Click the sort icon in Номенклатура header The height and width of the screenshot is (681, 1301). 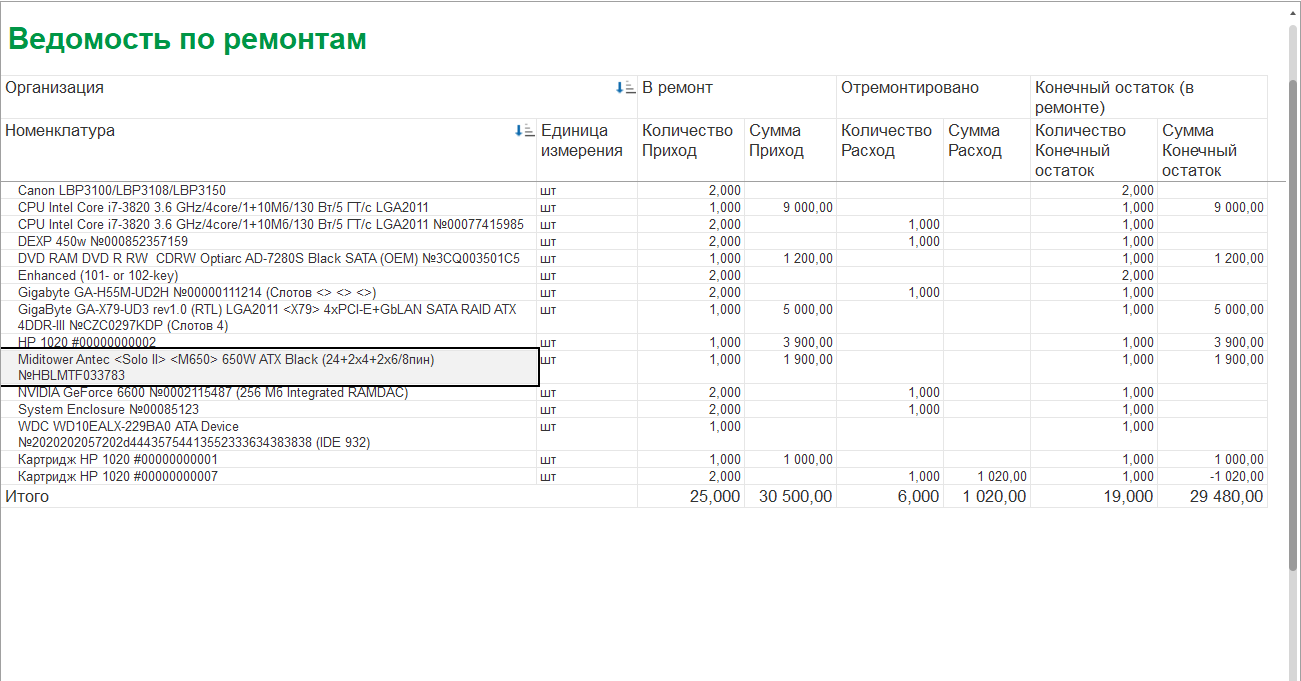pyautogui.click(x=524, y=131)
